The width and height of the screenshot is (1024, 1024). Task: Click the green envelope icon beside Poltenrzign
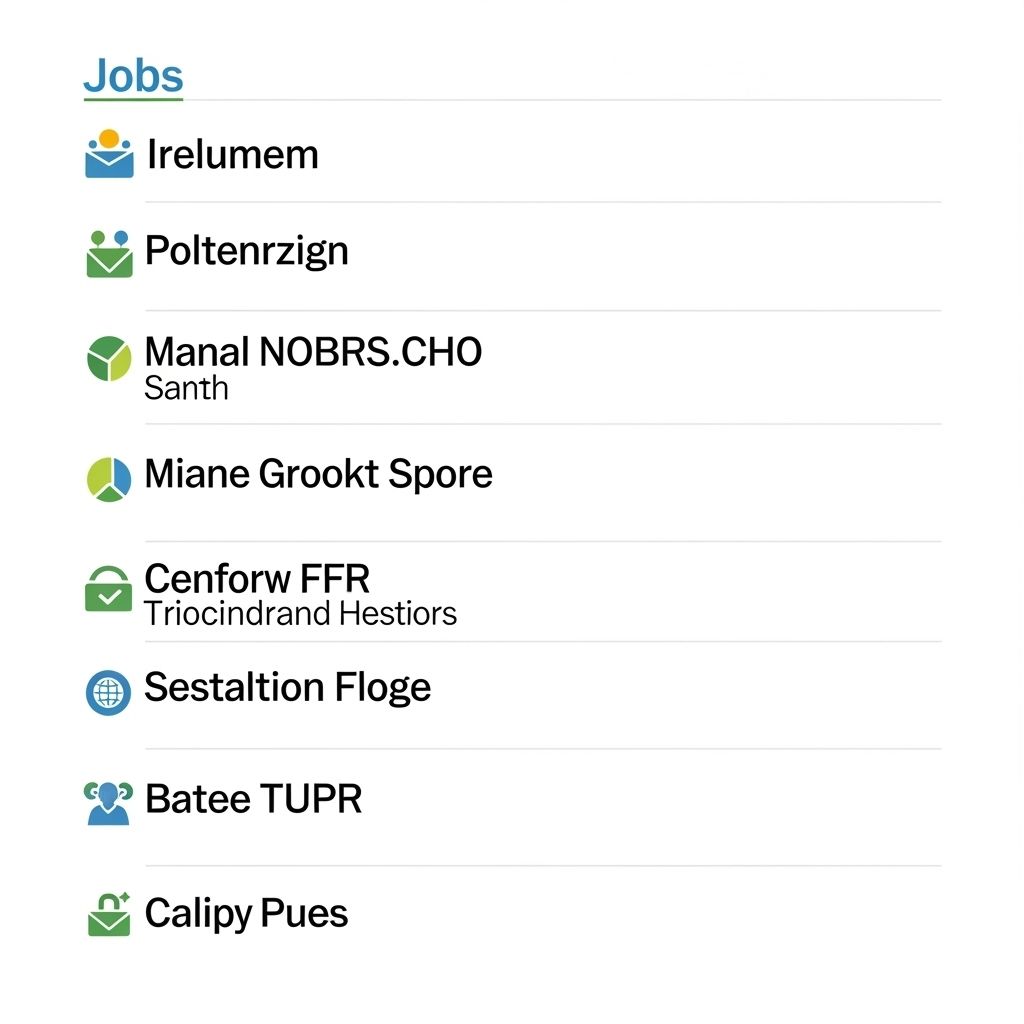coord(109,254)
